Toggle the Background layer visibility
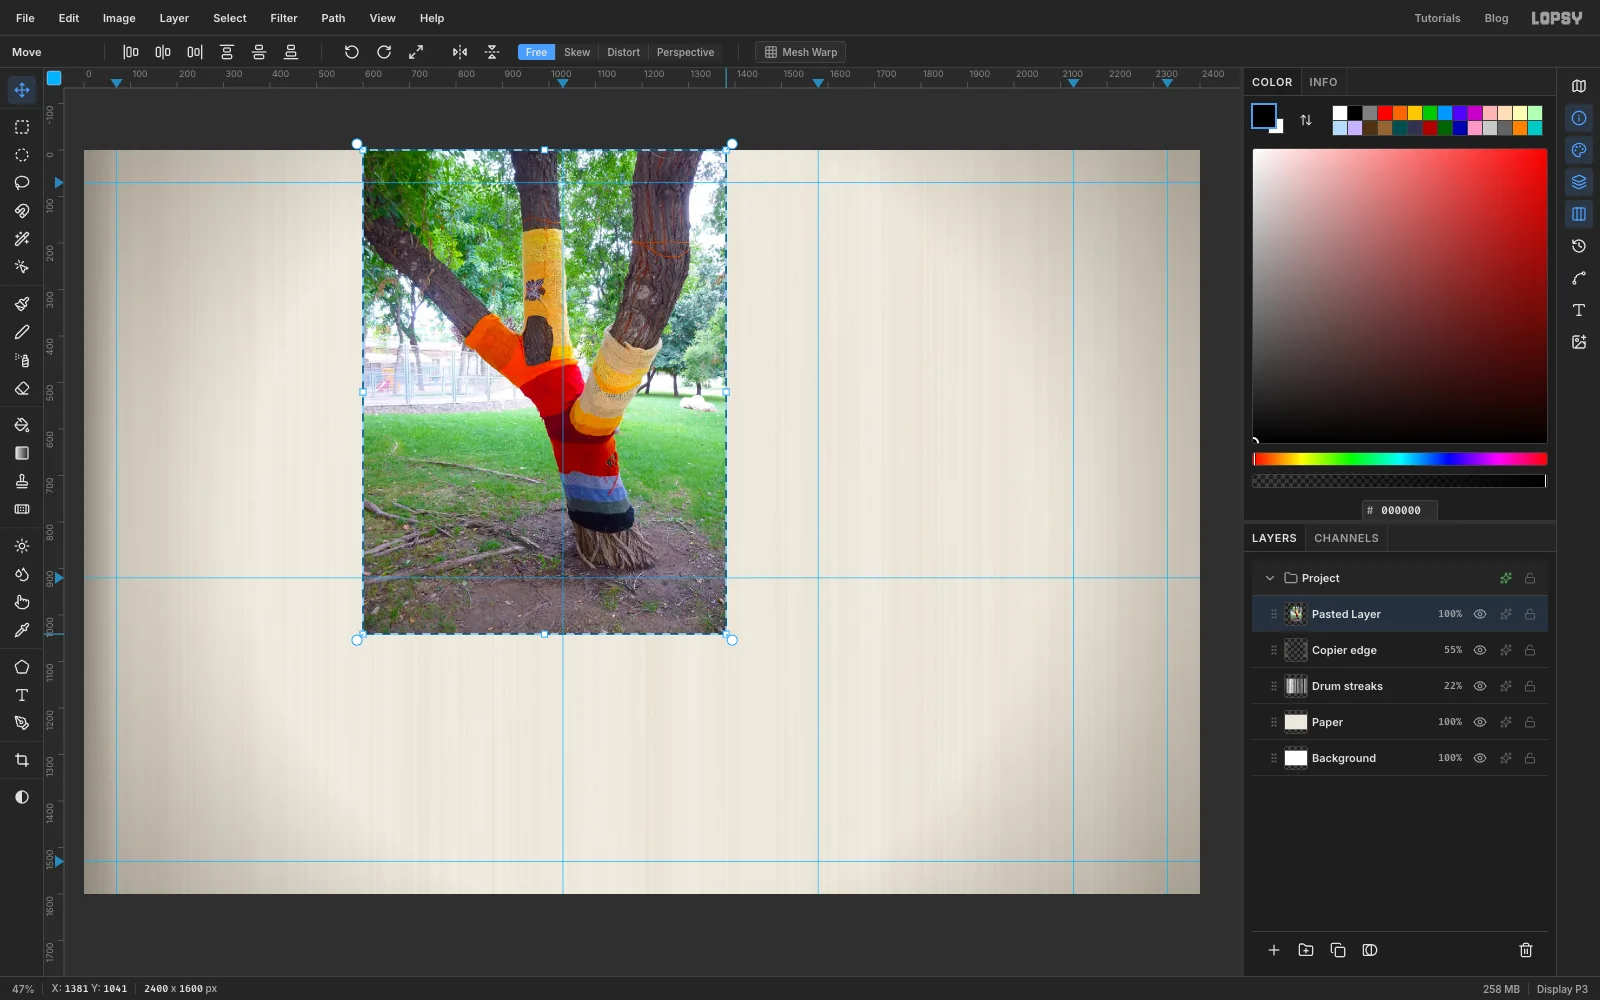This screenshot has width=1600, height=1000. tap(1480, 758)
